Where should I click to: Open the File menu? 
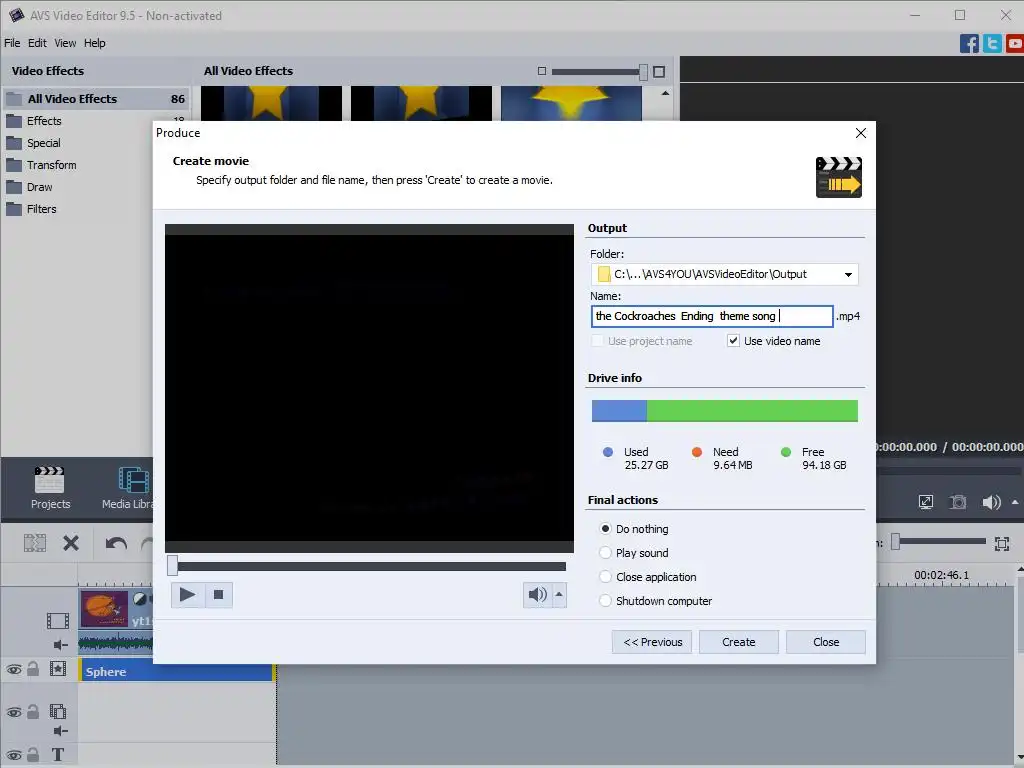point(12,43)
